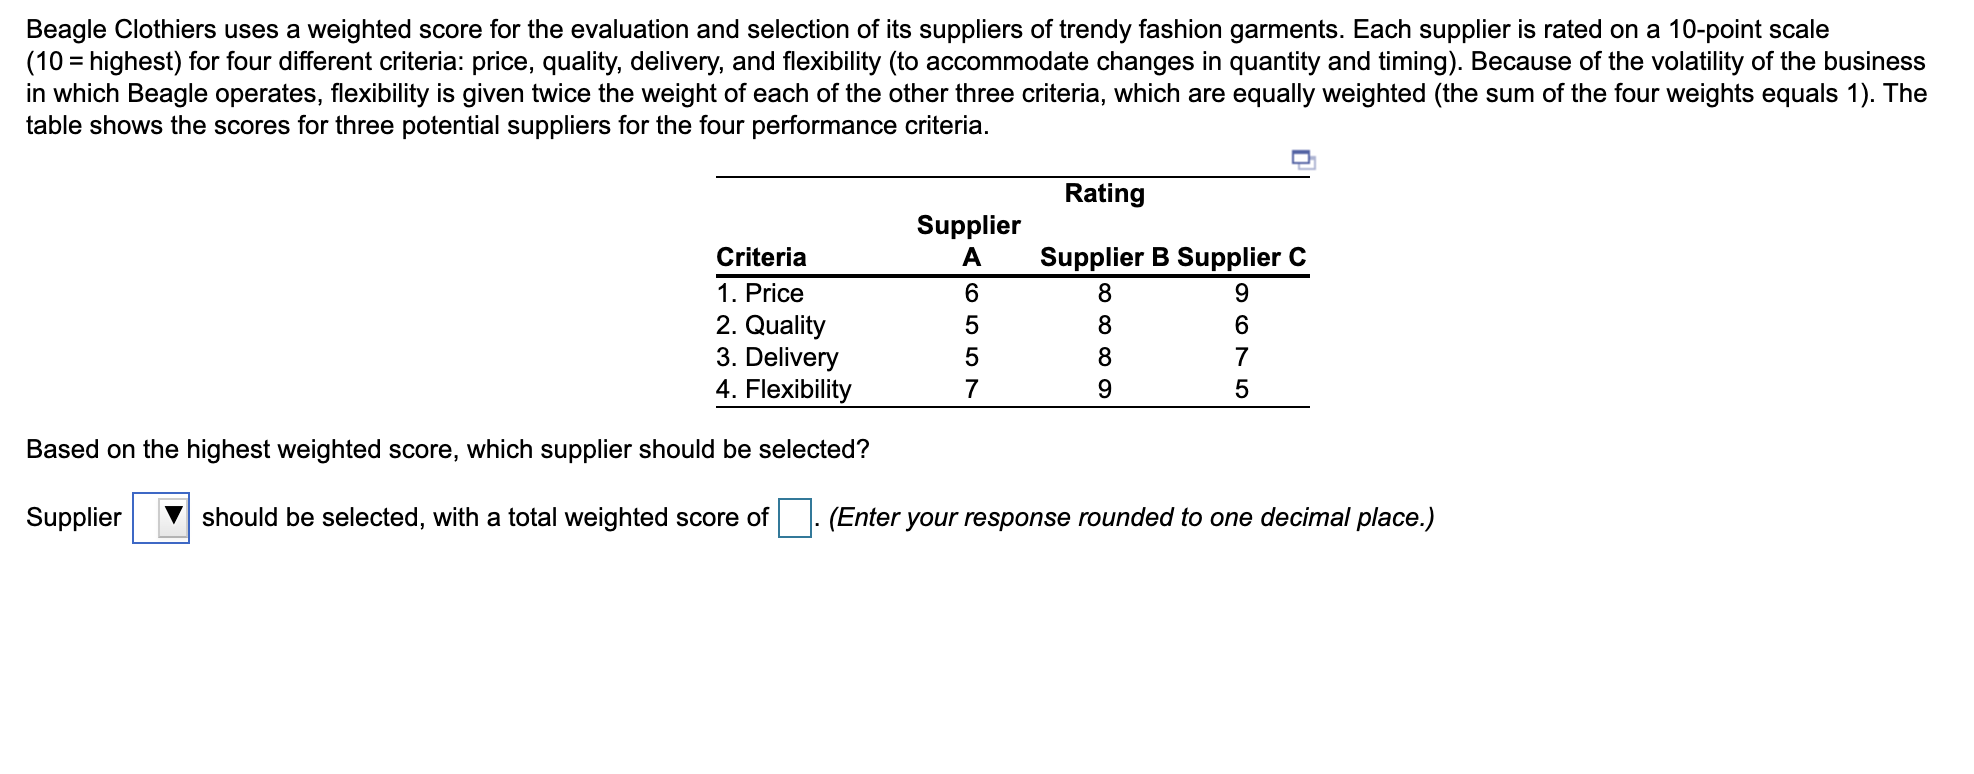Select the Supplier C column header
Screen dimensions: 1974x774
1242,256
